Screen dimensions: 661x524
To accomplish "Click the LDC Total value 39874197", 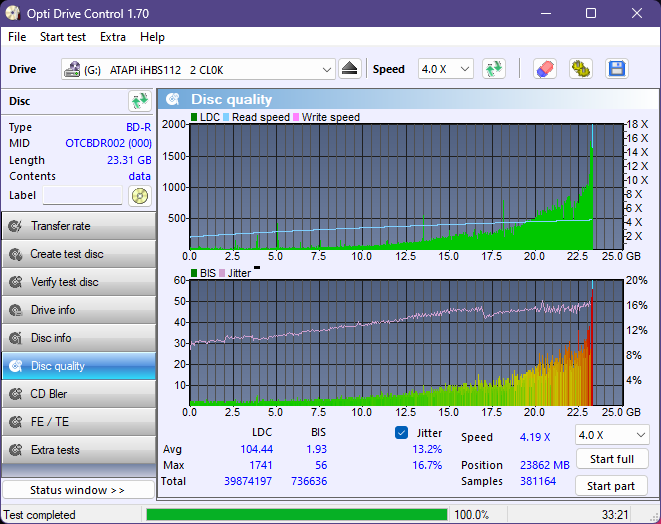I will (248, 481).
